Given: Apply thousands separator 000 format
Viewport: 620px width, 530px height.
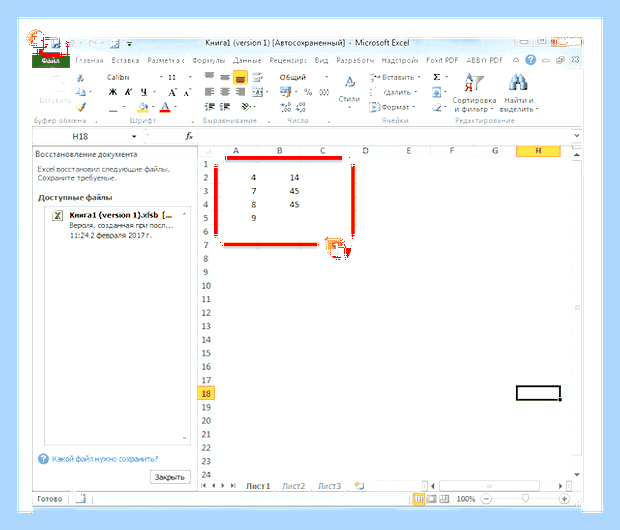Looking at the screenshot, I should tap(324, 92).
